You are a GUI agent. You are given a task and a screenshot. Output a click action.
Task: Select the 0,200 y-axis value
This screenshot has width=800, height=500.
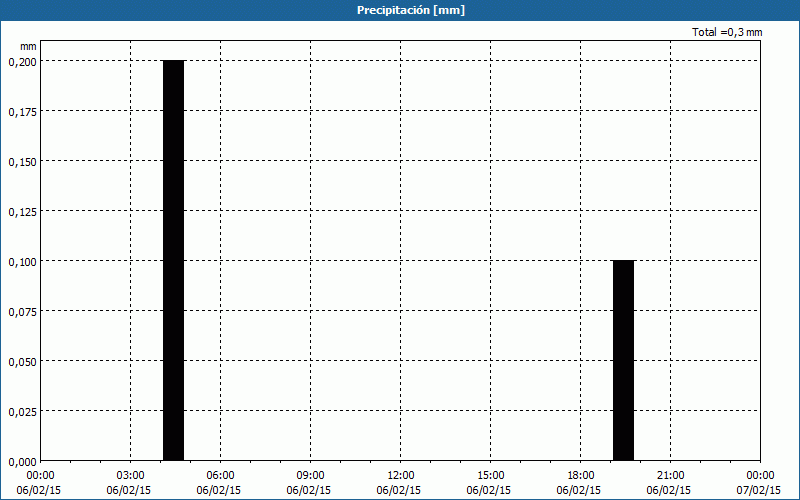(x=22, y=62)
